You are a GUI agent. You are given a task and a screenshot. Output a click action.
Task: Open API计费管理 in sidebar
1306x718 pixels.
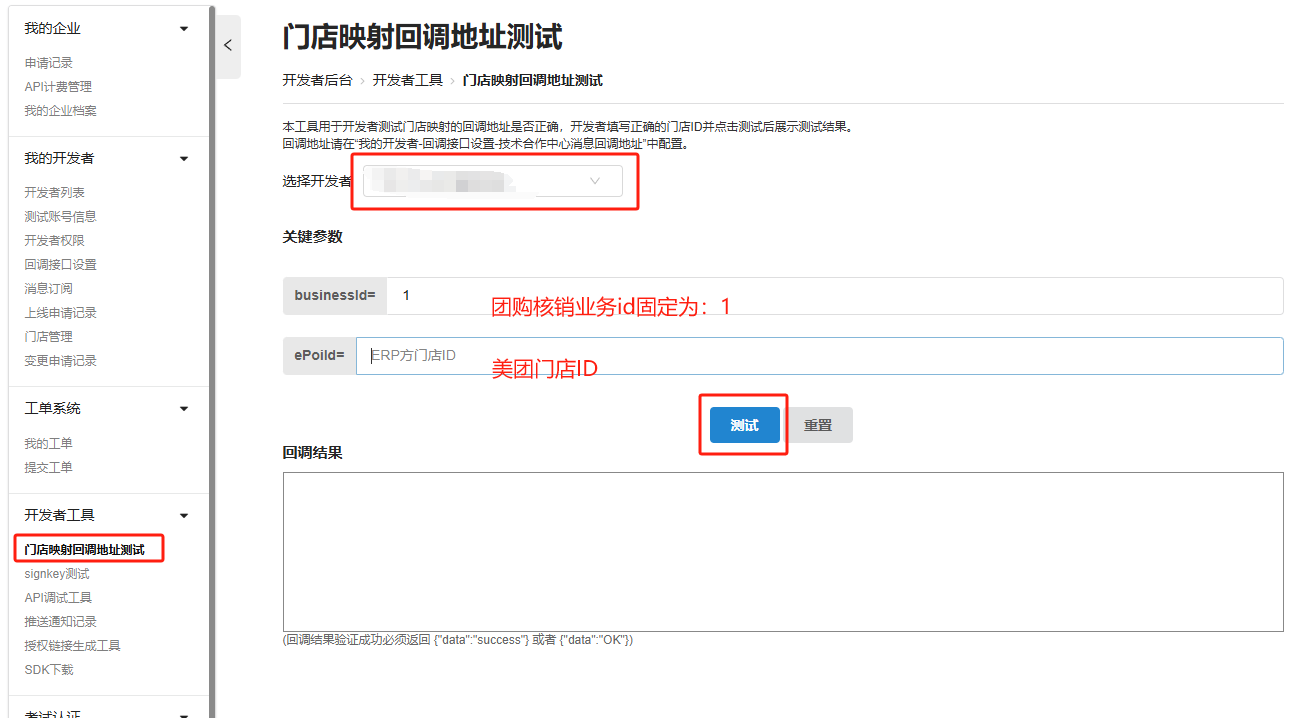tap(58, 87)
